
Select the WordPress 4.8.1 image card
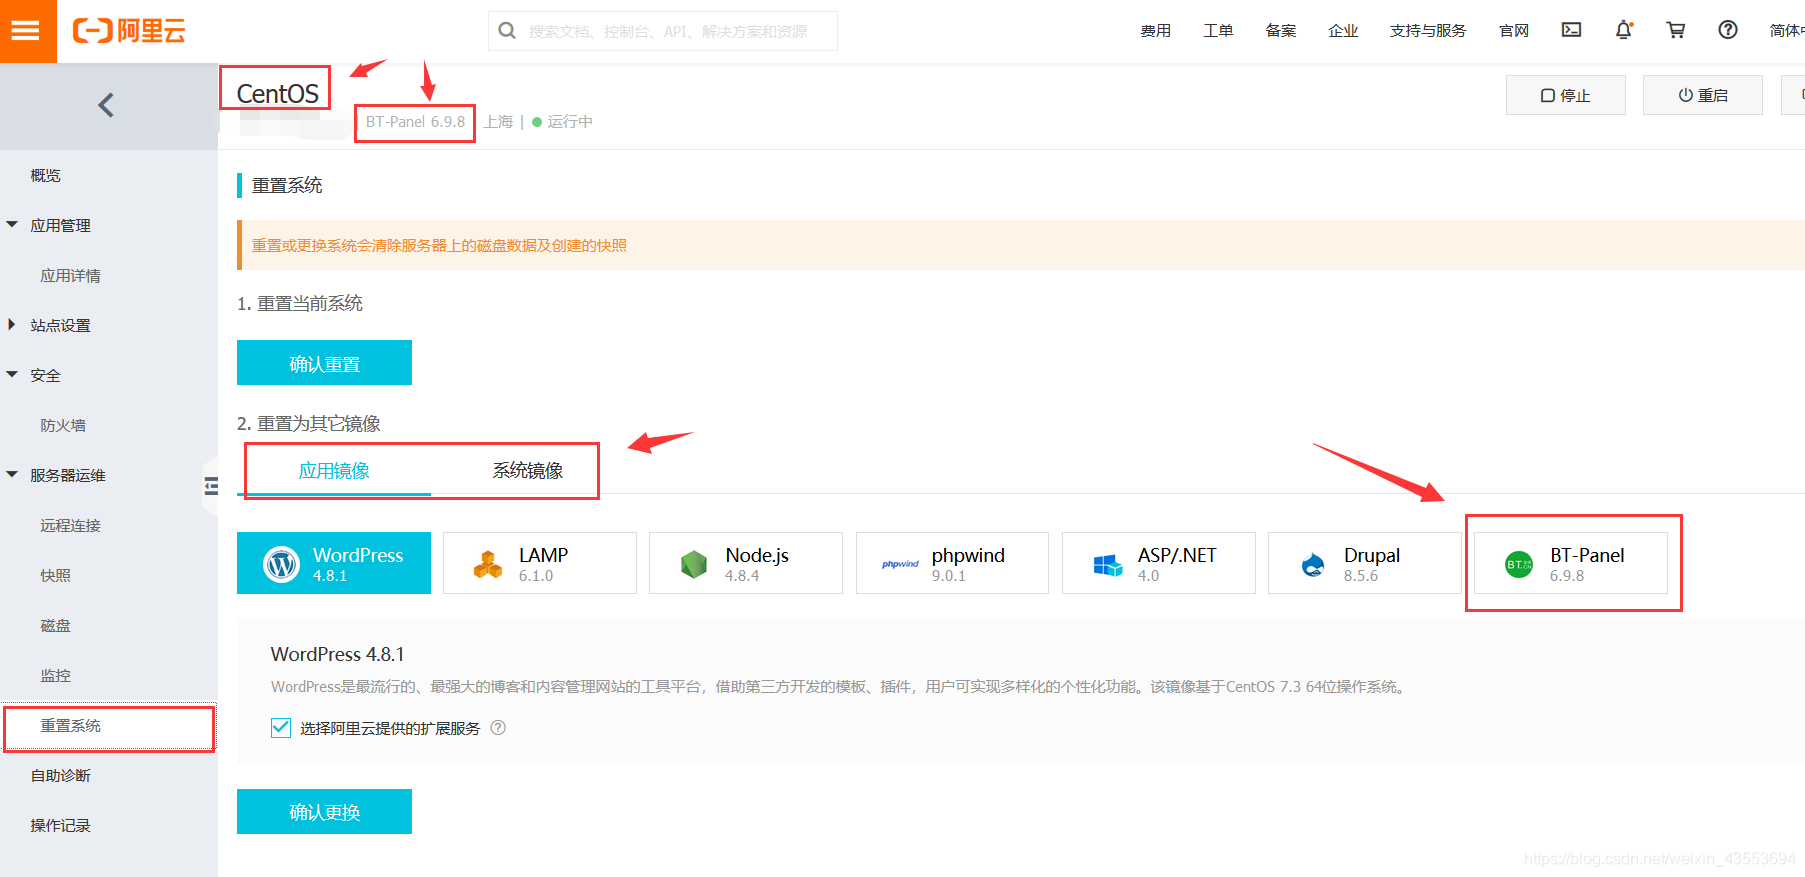334,563
